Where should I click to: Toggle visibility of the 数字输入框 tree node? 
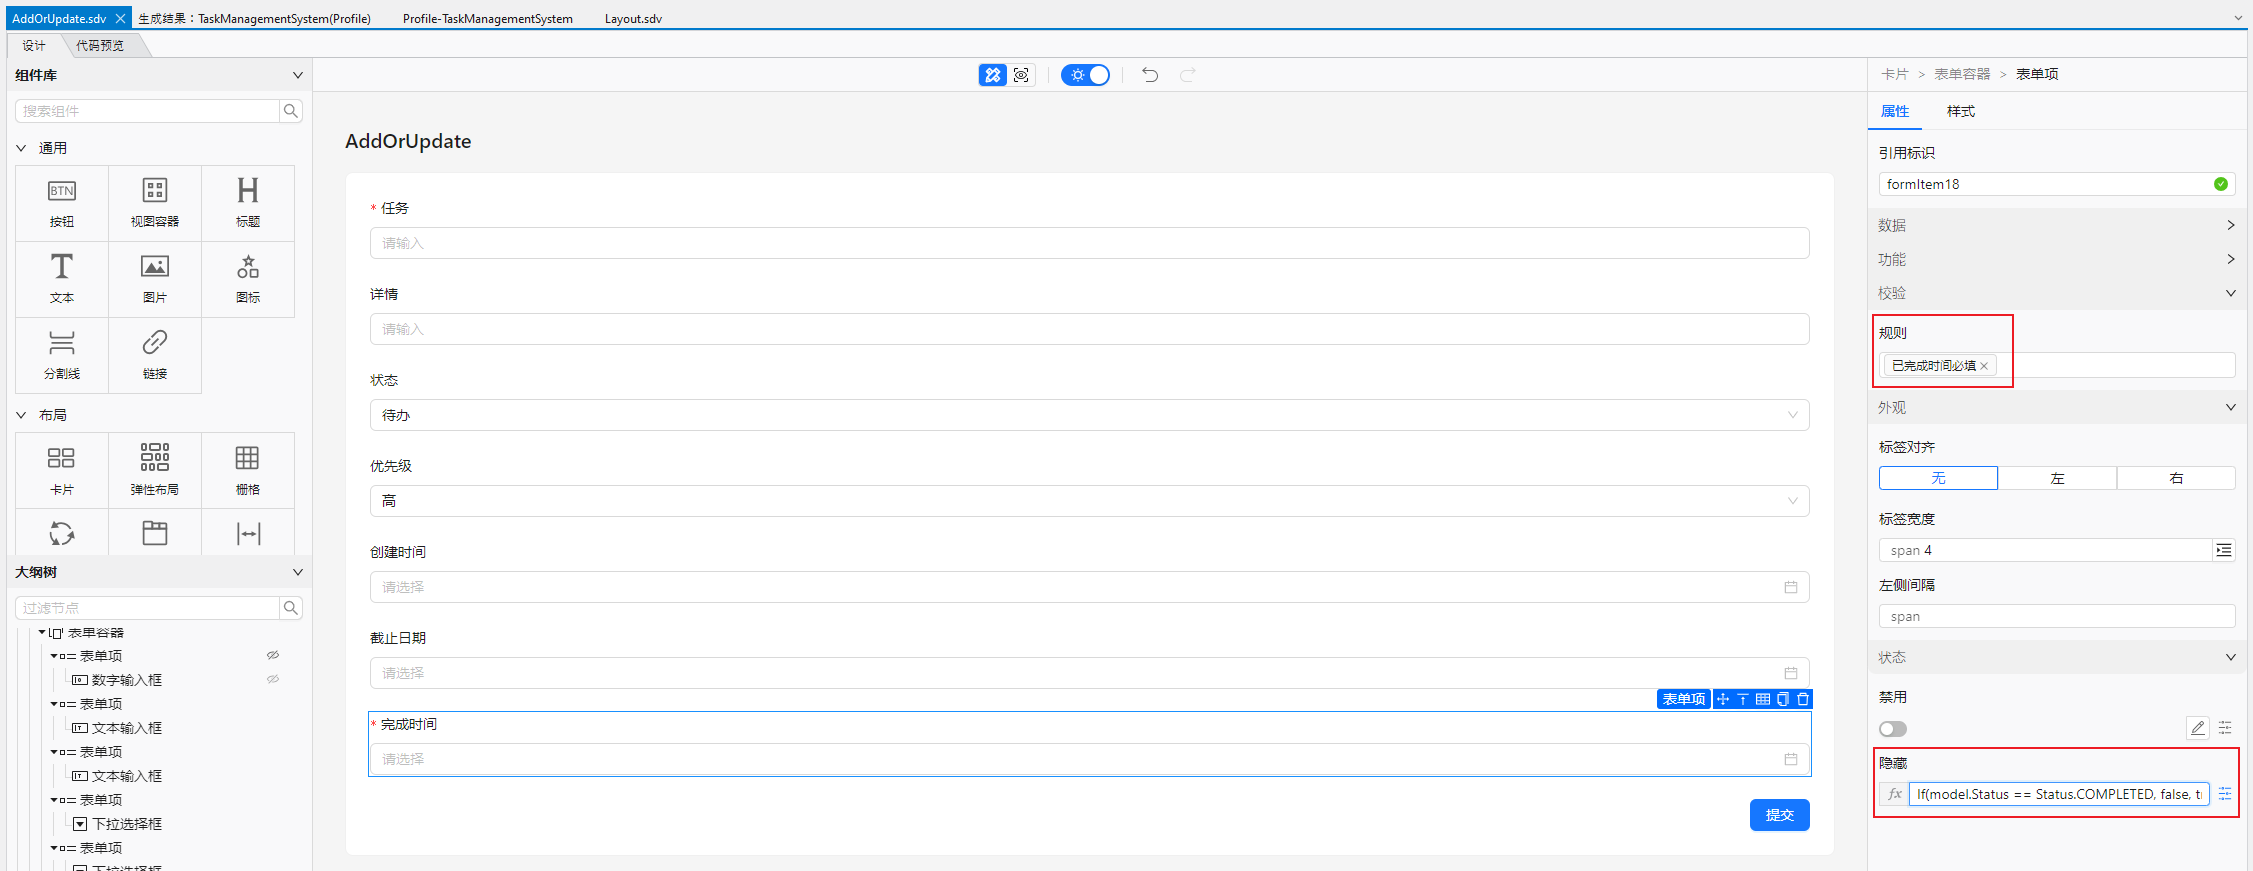273,679
